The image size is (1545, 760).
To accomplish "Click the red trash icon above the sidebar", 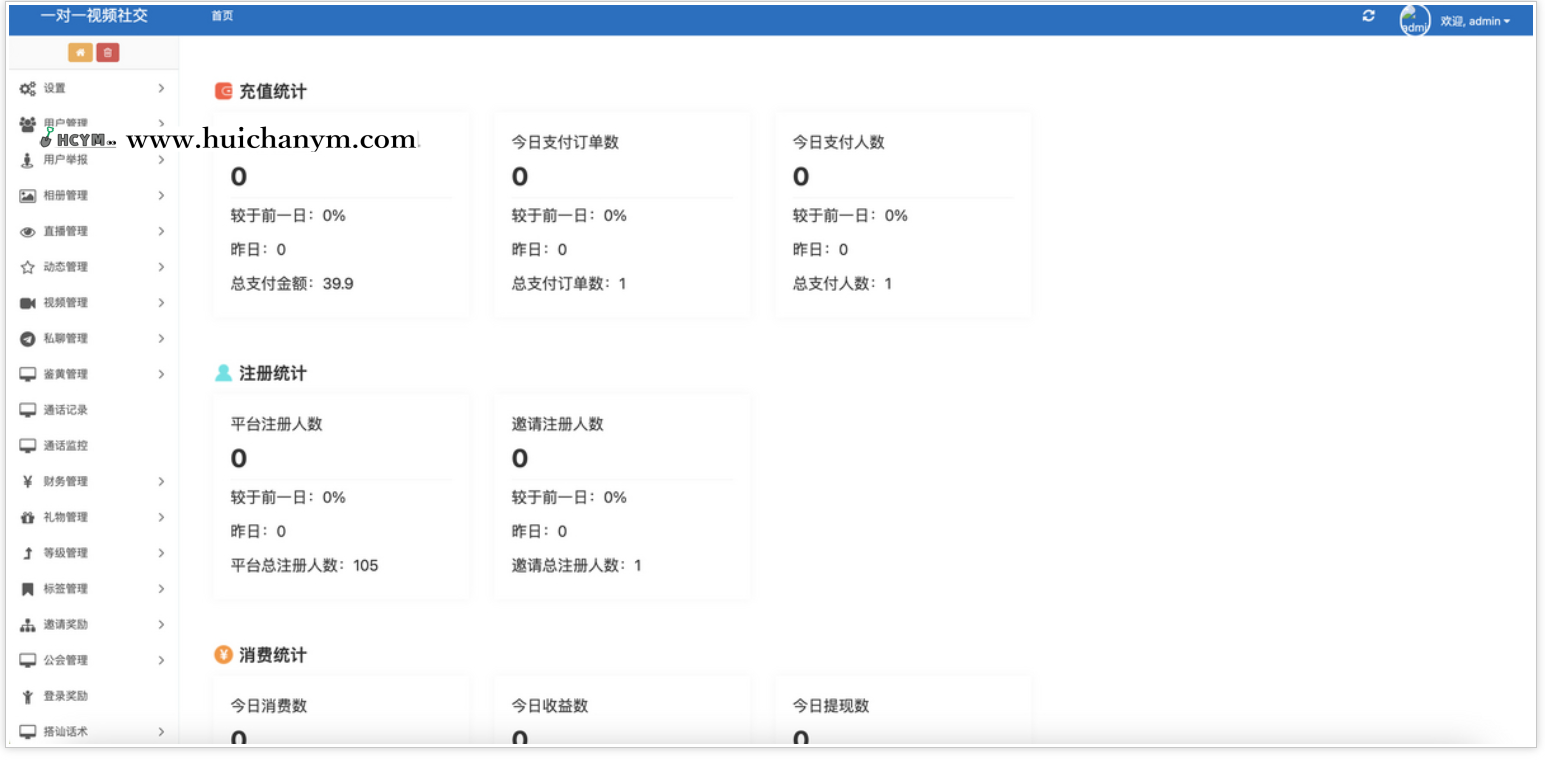I will tap(107, 52).
